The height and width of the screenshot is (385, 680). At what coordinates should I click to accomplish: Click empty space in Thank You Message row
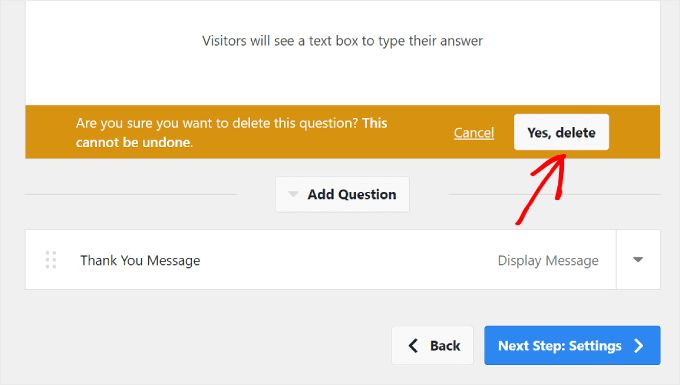pos(347,260)
